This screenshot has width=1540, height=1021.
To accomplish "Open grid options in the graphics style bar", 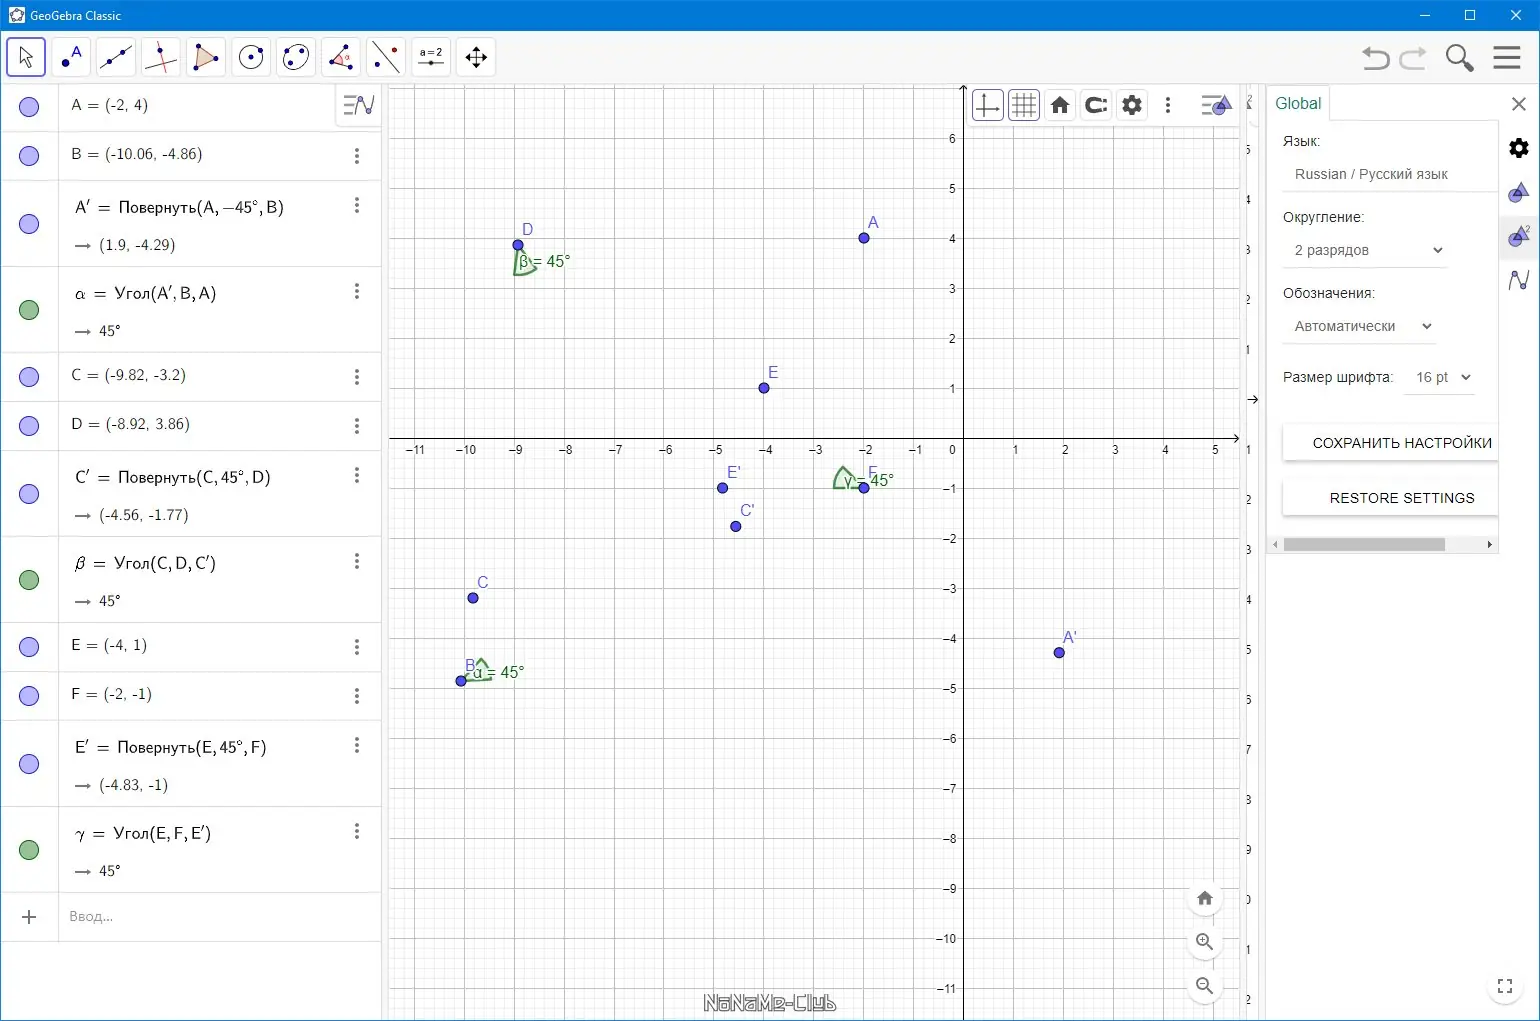I will click(1024, 105).
